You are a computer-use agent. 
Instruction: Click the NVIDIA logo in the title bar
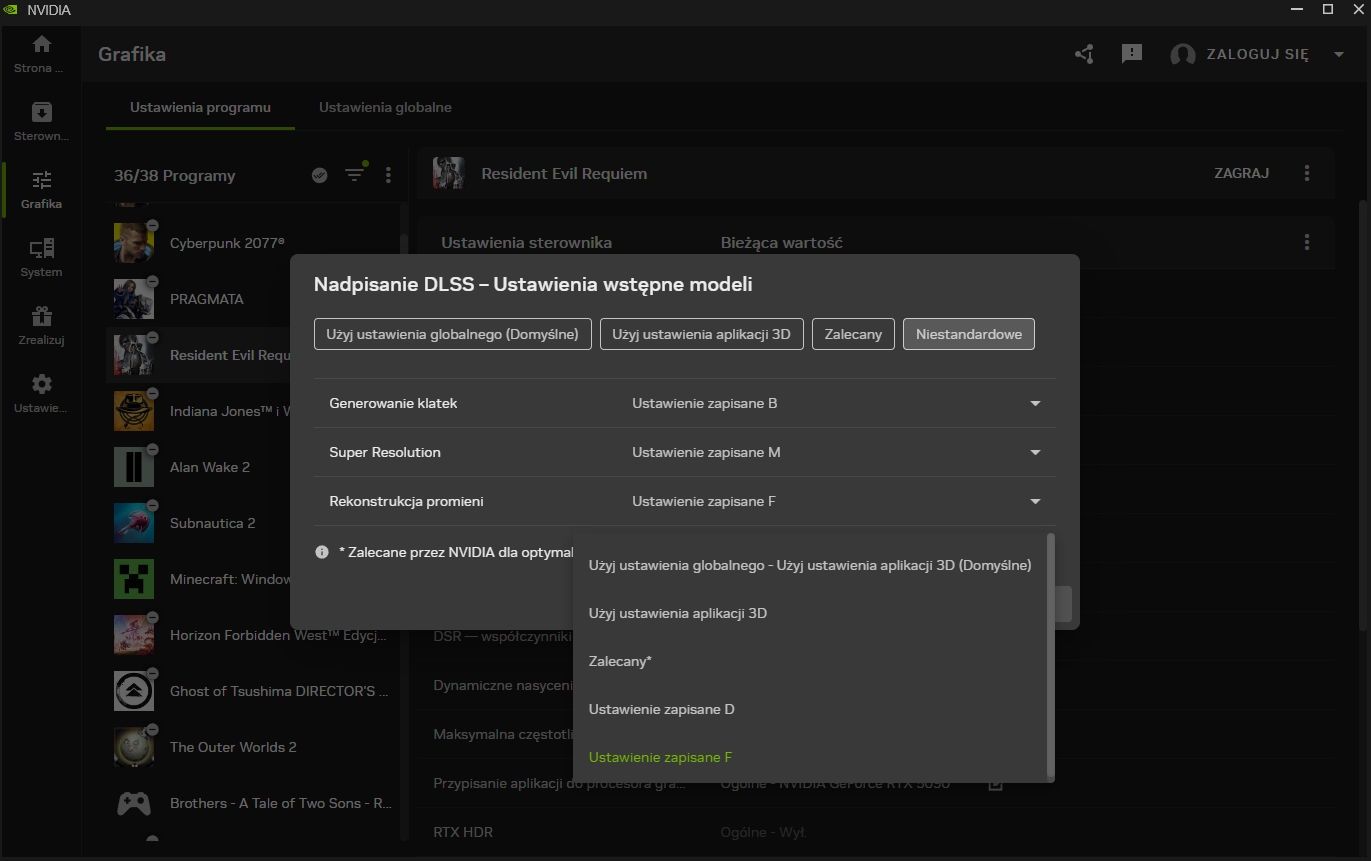point(10,10)
